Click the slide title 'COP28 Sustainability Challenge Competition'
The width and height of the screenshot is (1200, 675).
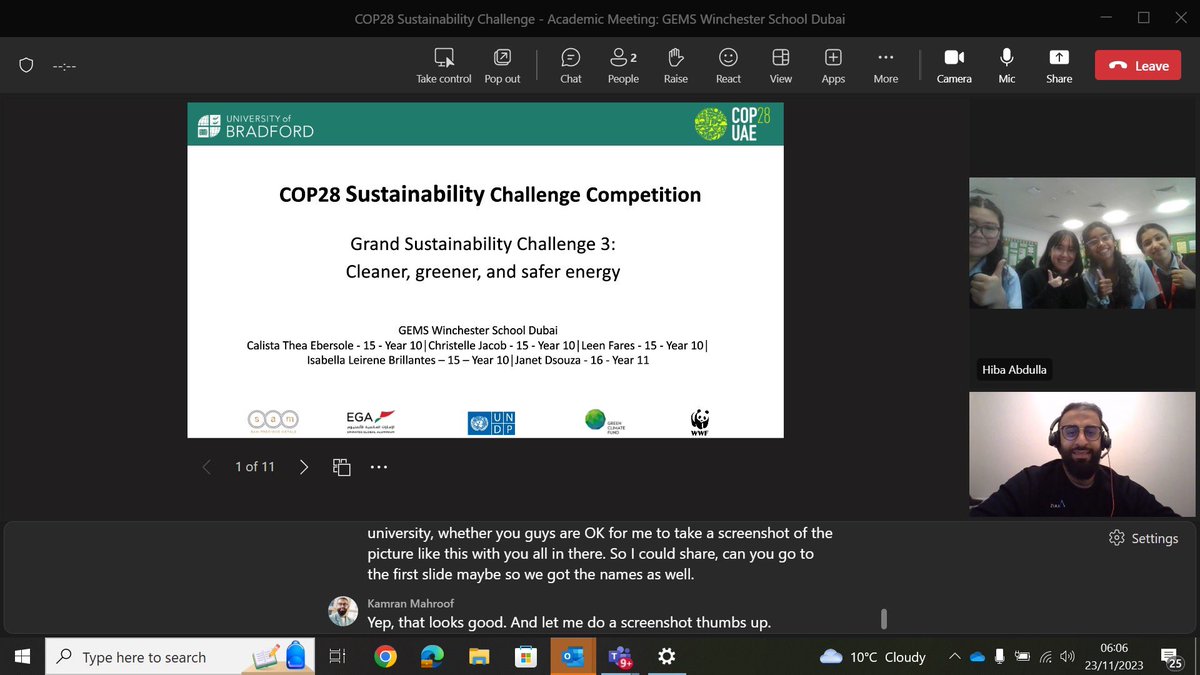pos(490,194)
